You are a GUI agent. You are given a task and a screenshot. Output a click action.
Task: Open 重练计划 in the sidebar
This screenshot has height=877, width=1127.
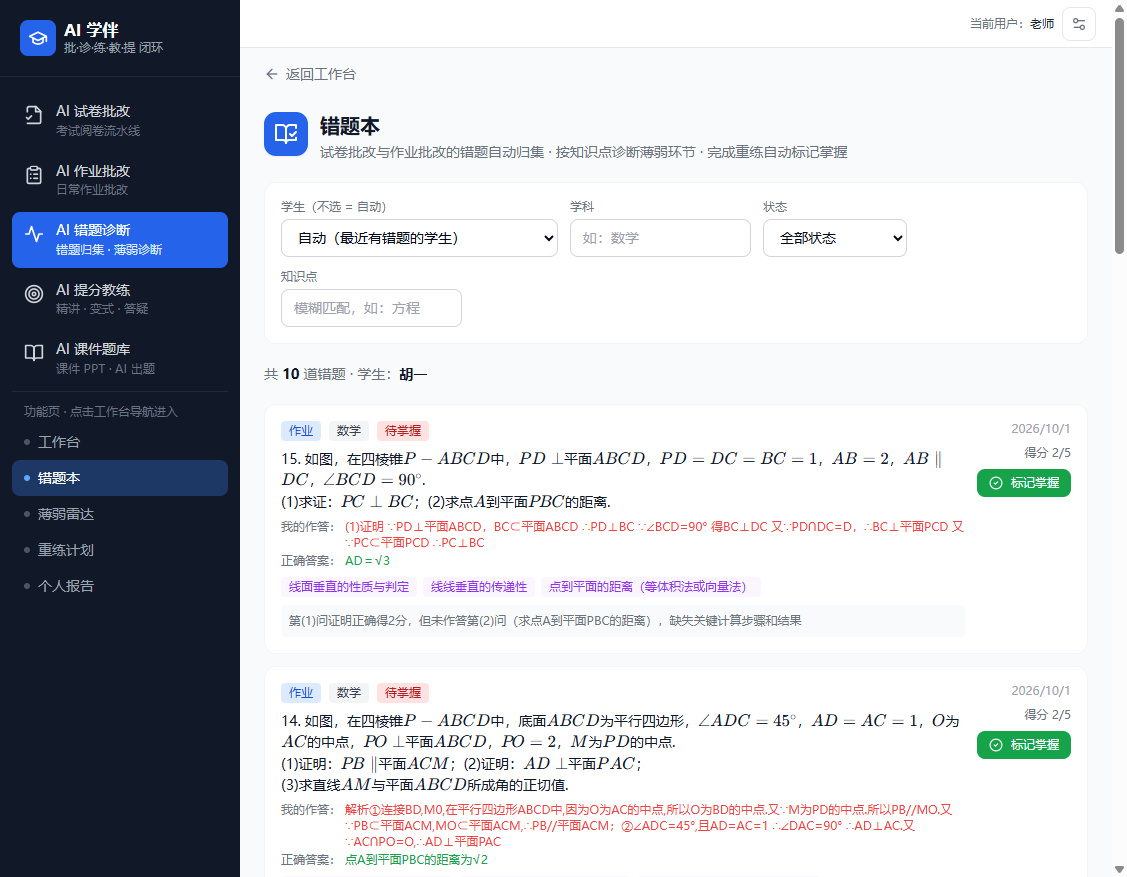pyautogui.click(x=120, y=550)
